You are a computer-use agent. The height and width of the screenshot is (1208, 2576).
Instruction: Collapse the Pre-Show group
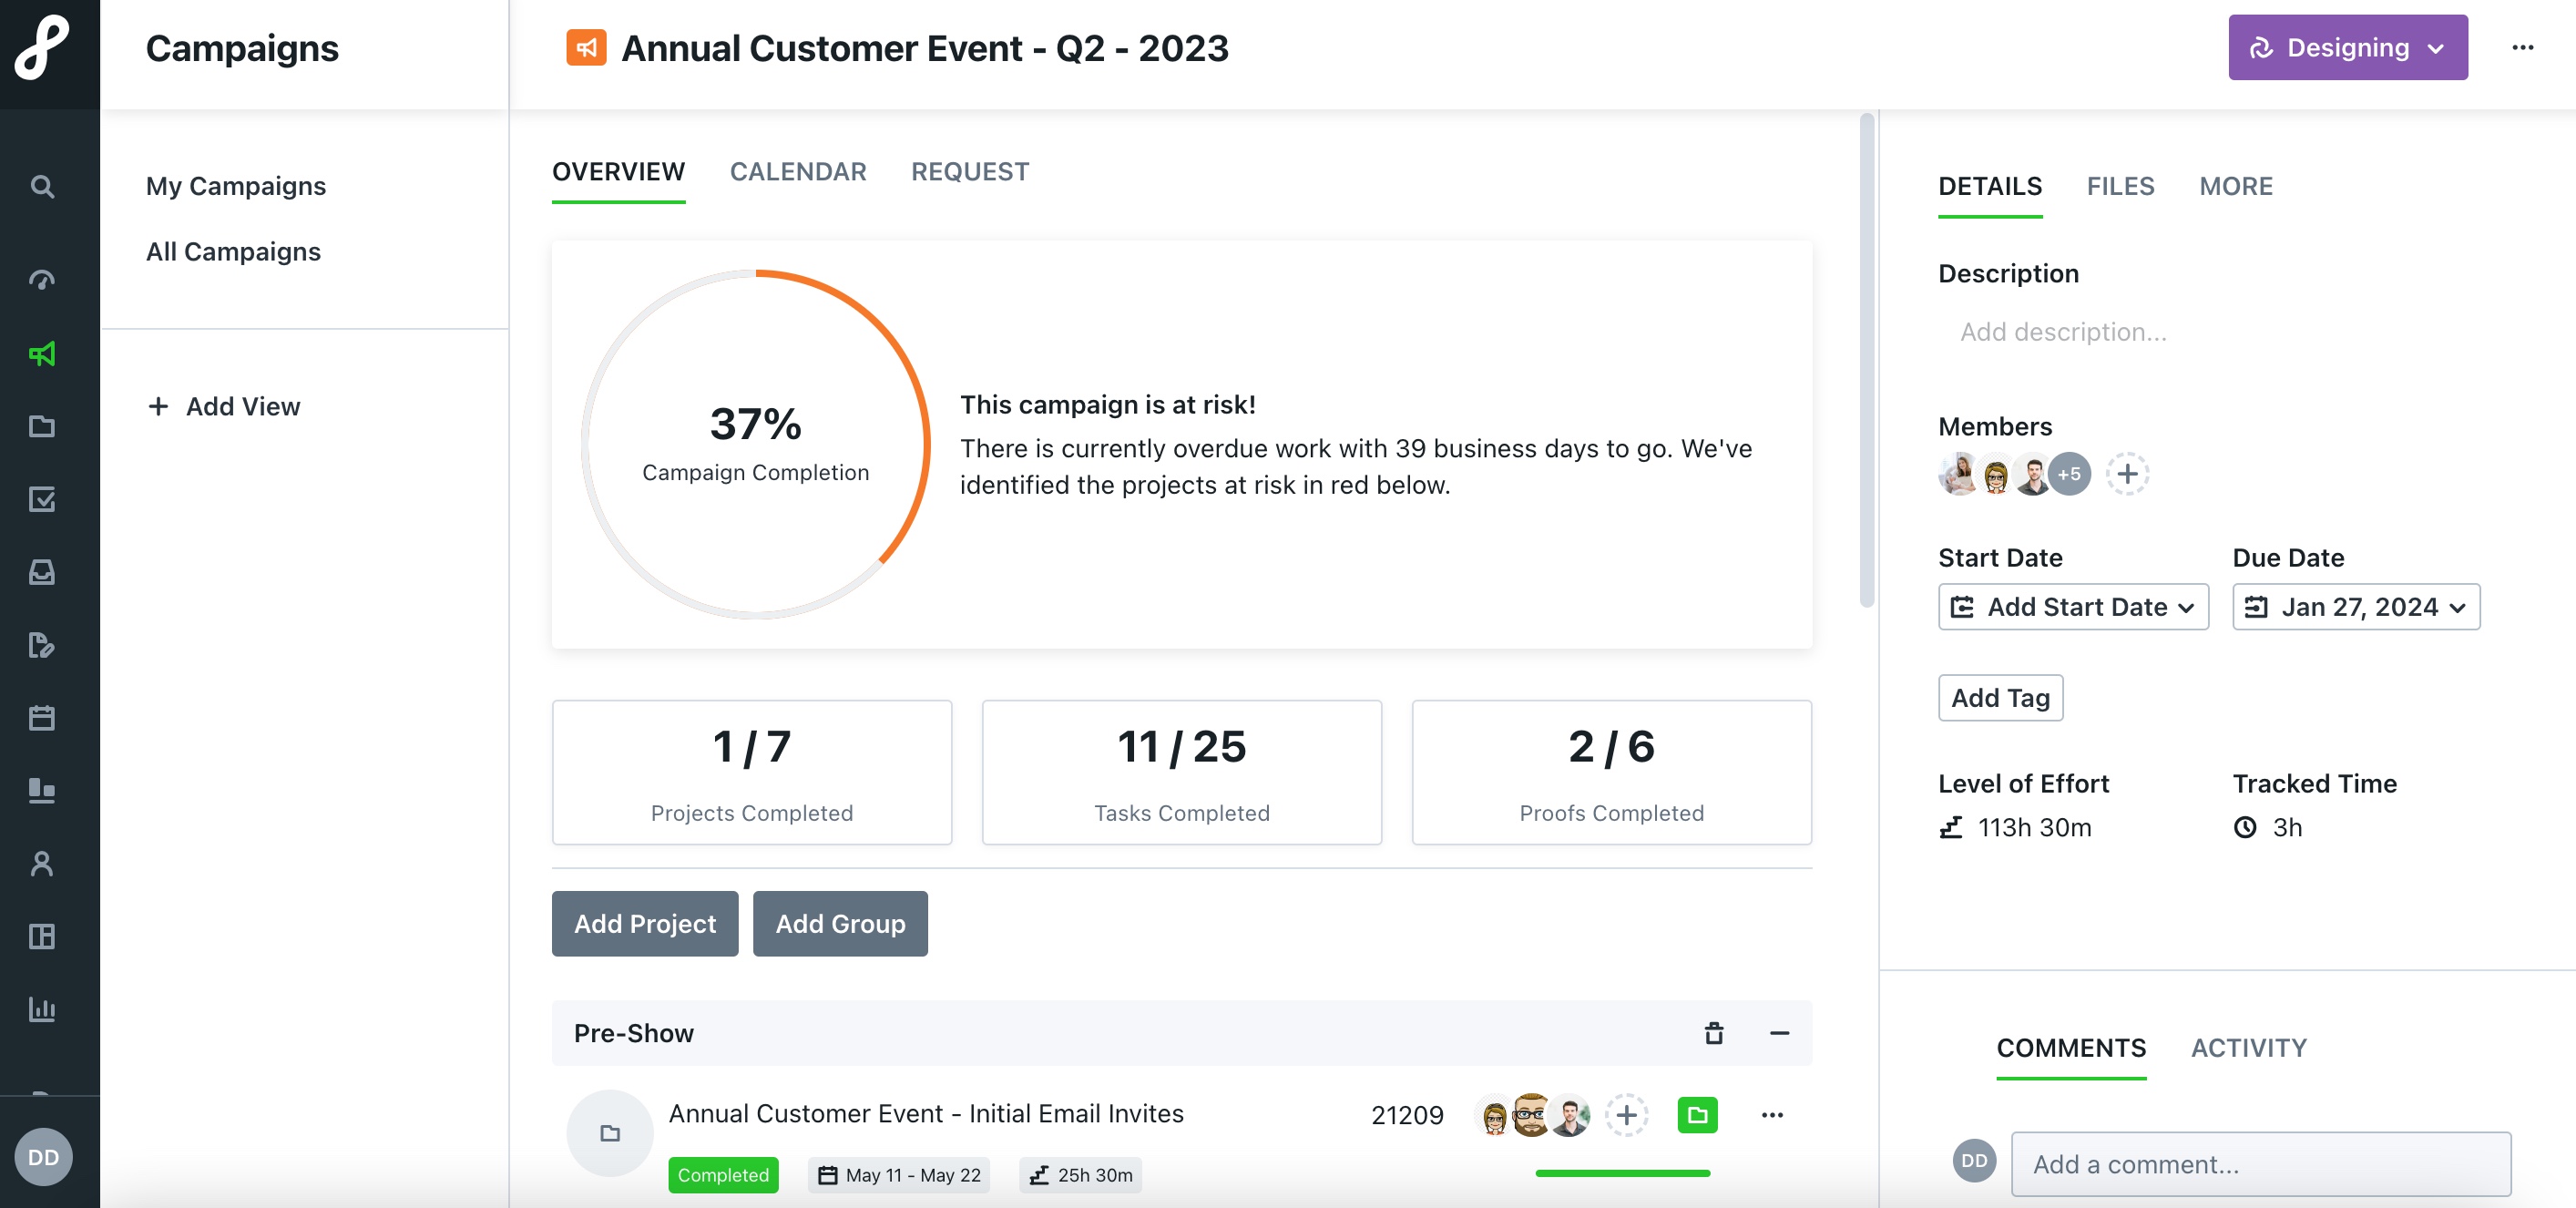[x=1779, y=1033]
